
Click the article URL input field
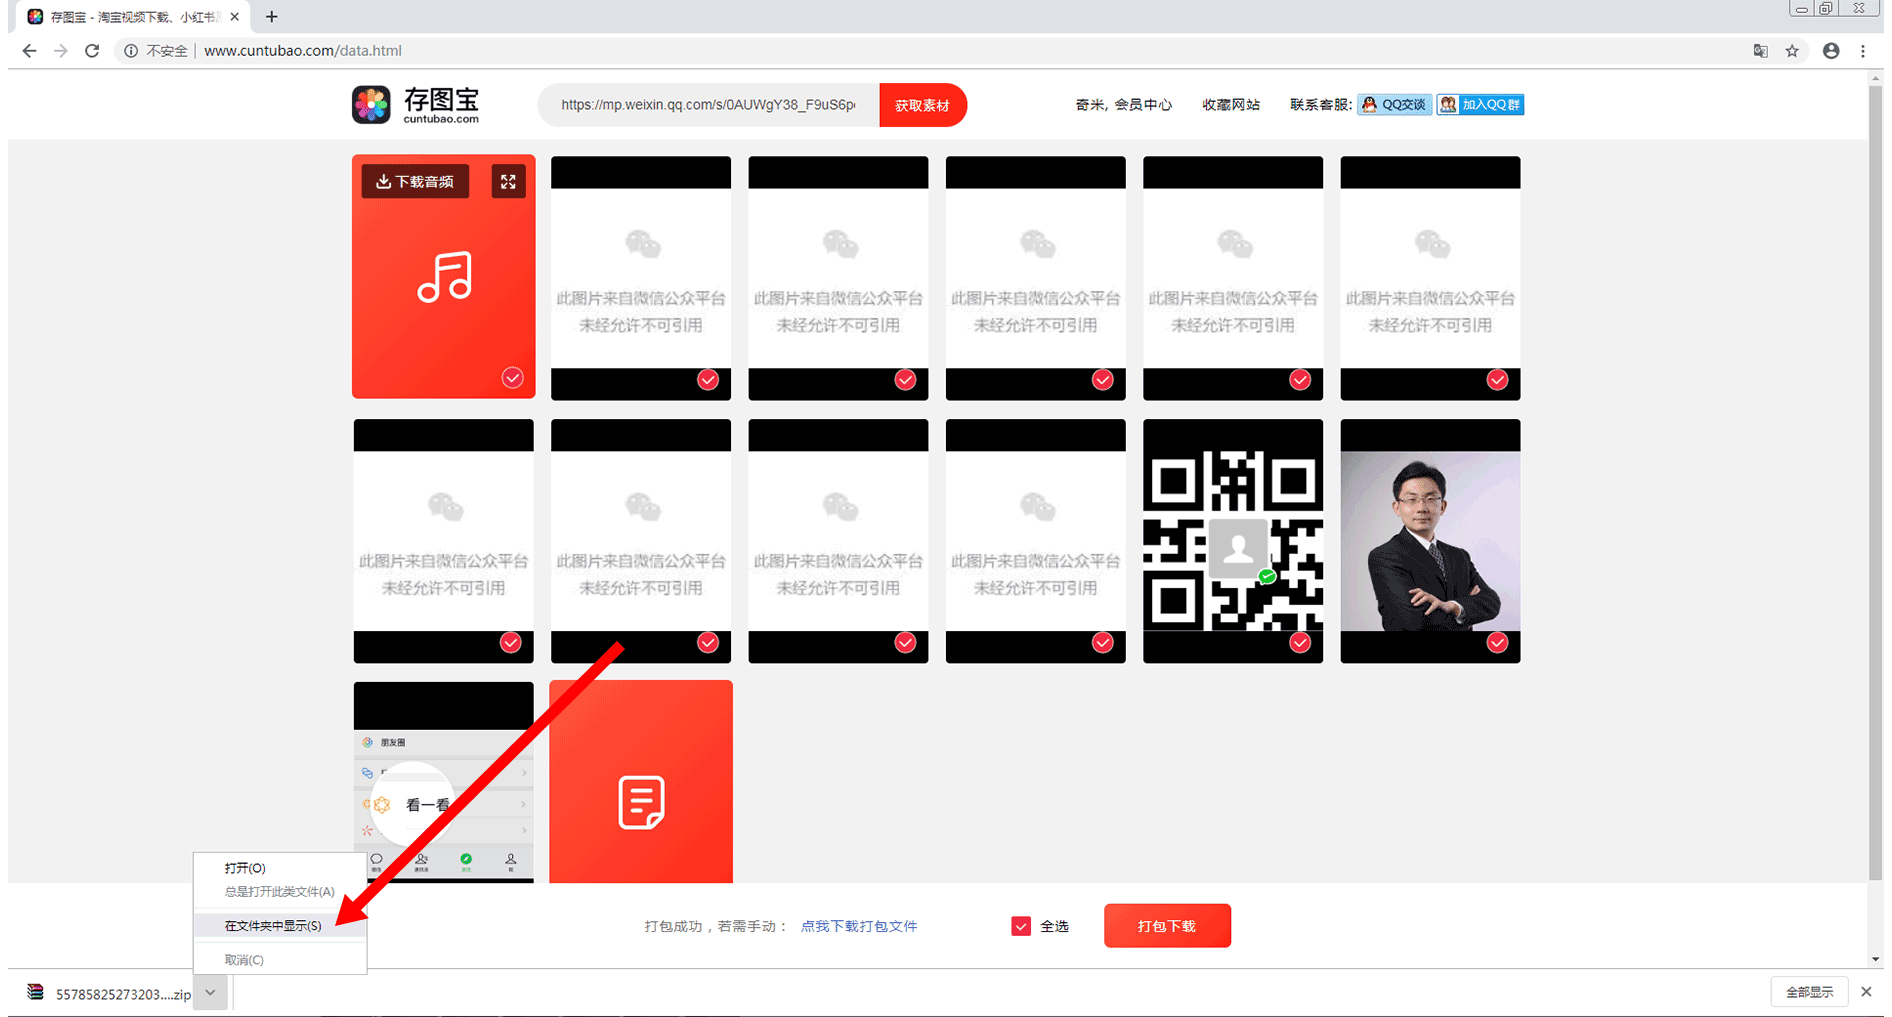point(708,105)
